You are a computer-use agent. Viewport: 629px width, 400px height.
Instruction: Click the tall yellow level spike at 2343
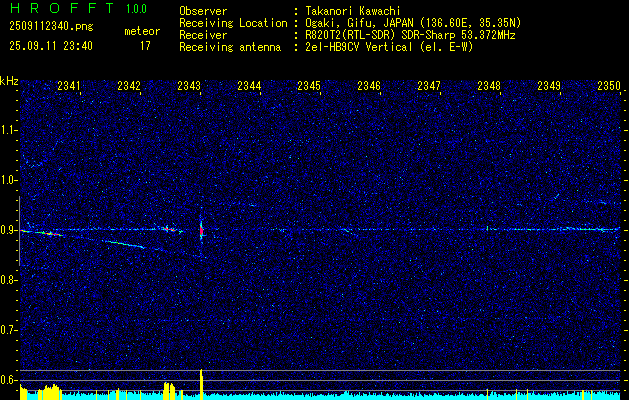201,384
